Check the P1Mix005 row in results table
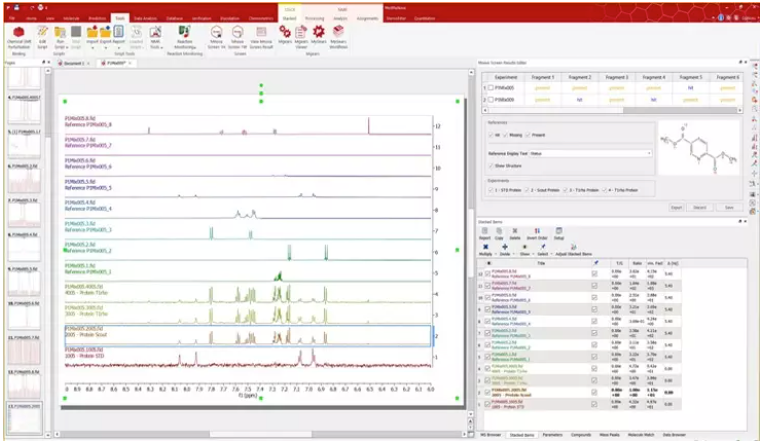The image size is (766, 448). click(489, 88)
